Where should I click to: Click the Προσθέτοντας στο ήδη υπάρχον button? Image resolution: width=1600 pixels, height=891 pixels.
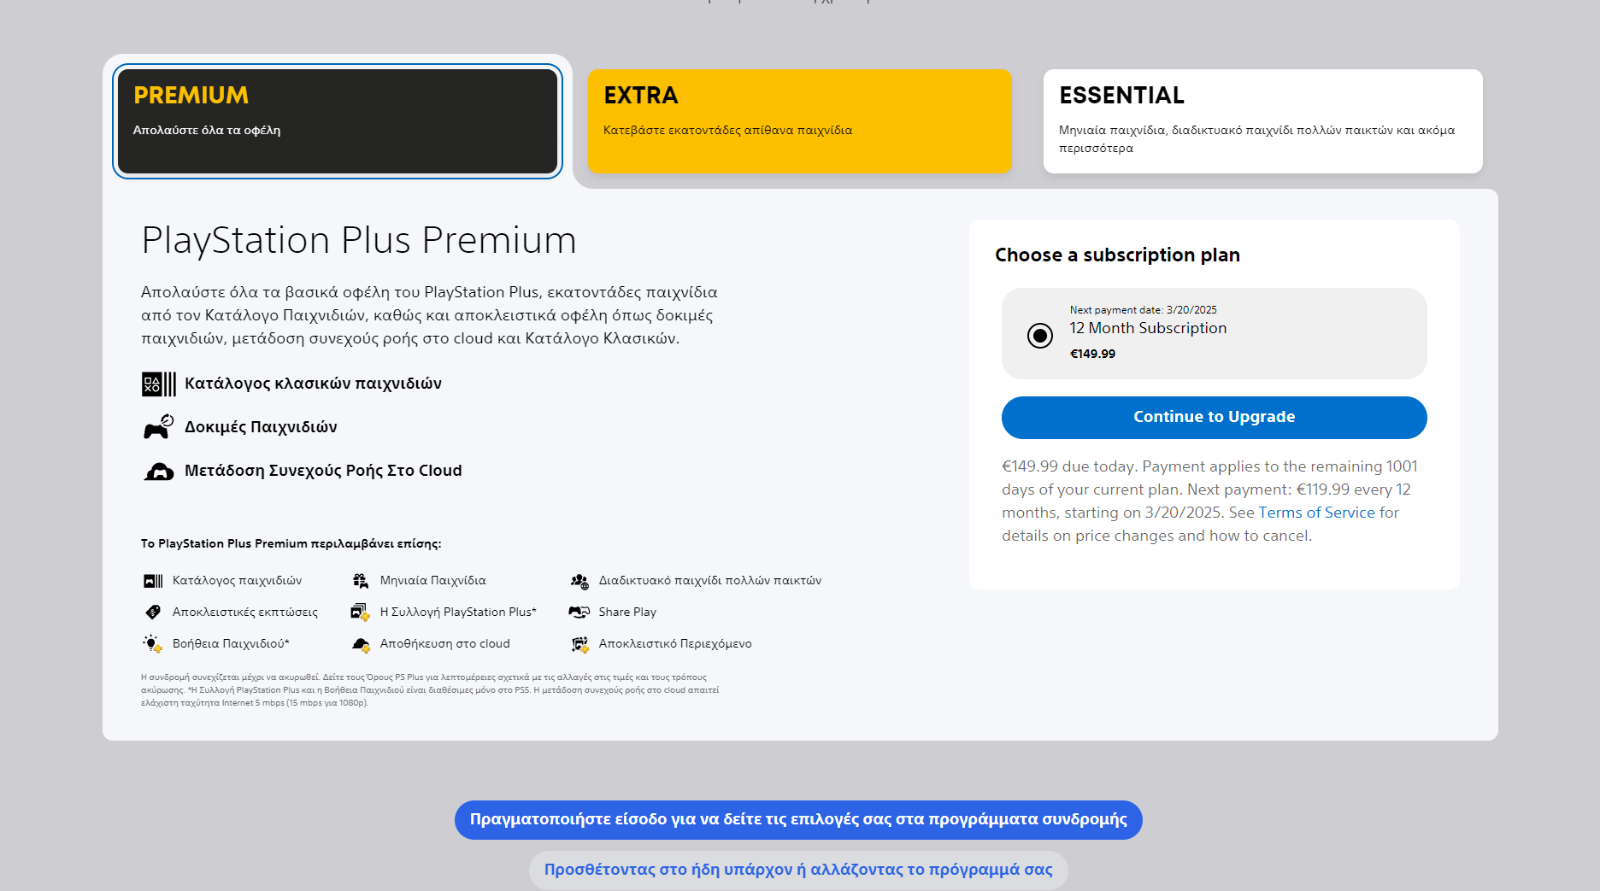tap(798, 870)
